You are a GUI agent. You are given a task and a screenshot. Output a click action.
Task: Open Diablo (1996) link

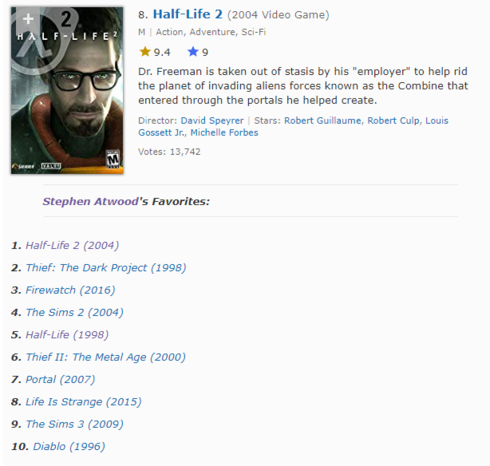click(x=69, y=447)
